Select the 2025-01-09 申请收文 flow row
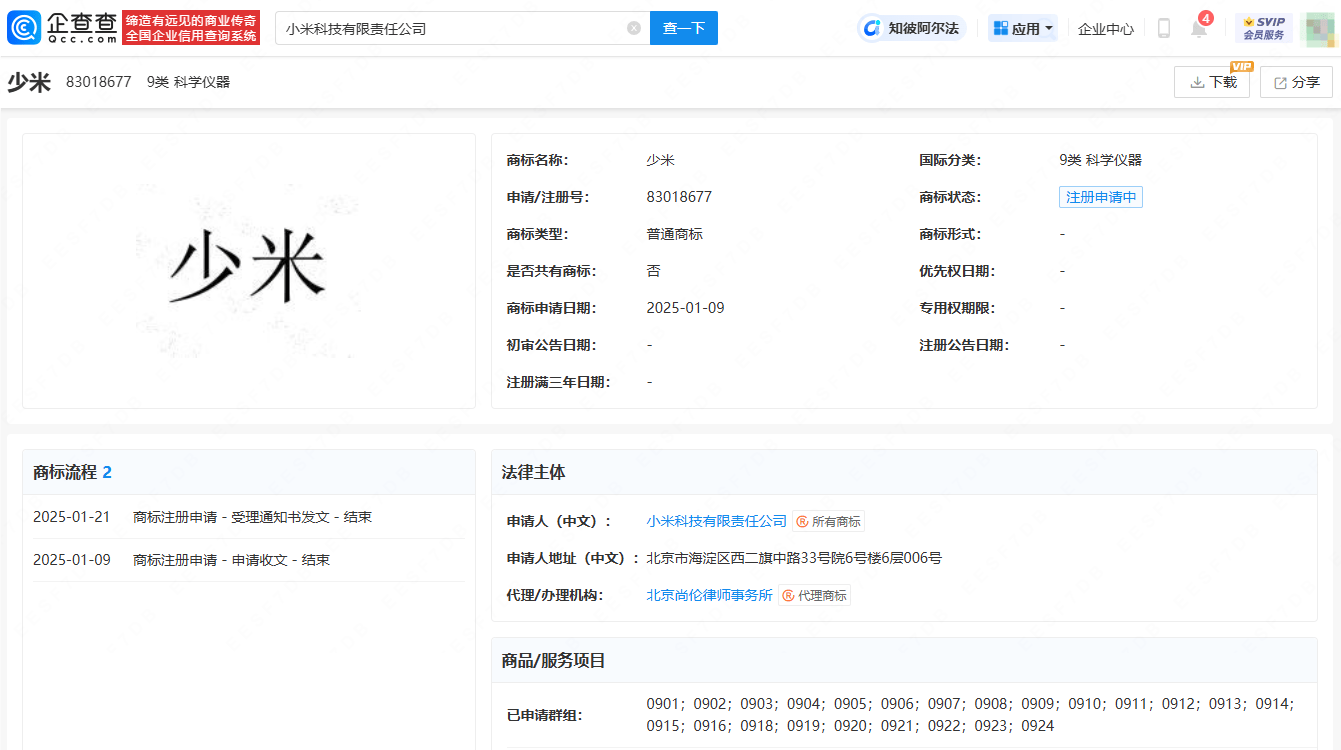This screenshot has height=750, width=1341. coord(248,560)
